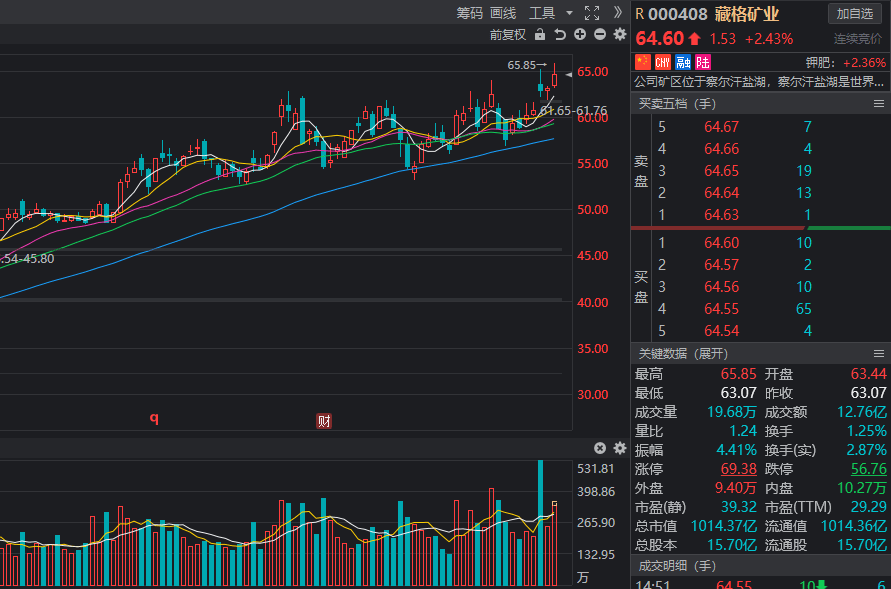Zoom in chart with plus icon
This screenshot has height=589, width=891.
(580, 34)
